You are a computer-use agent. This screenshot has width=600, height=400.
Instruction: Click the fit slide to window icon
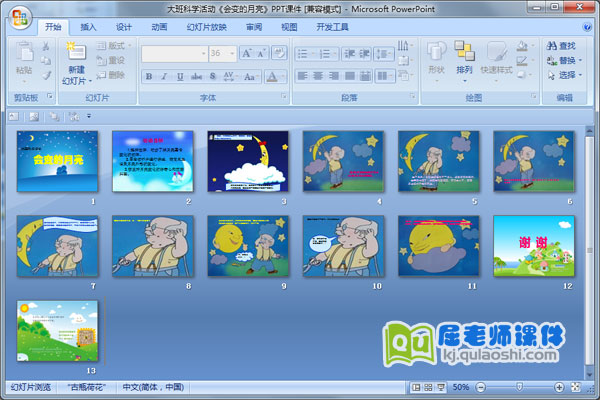pyautogui.click(x=576, y=387)
